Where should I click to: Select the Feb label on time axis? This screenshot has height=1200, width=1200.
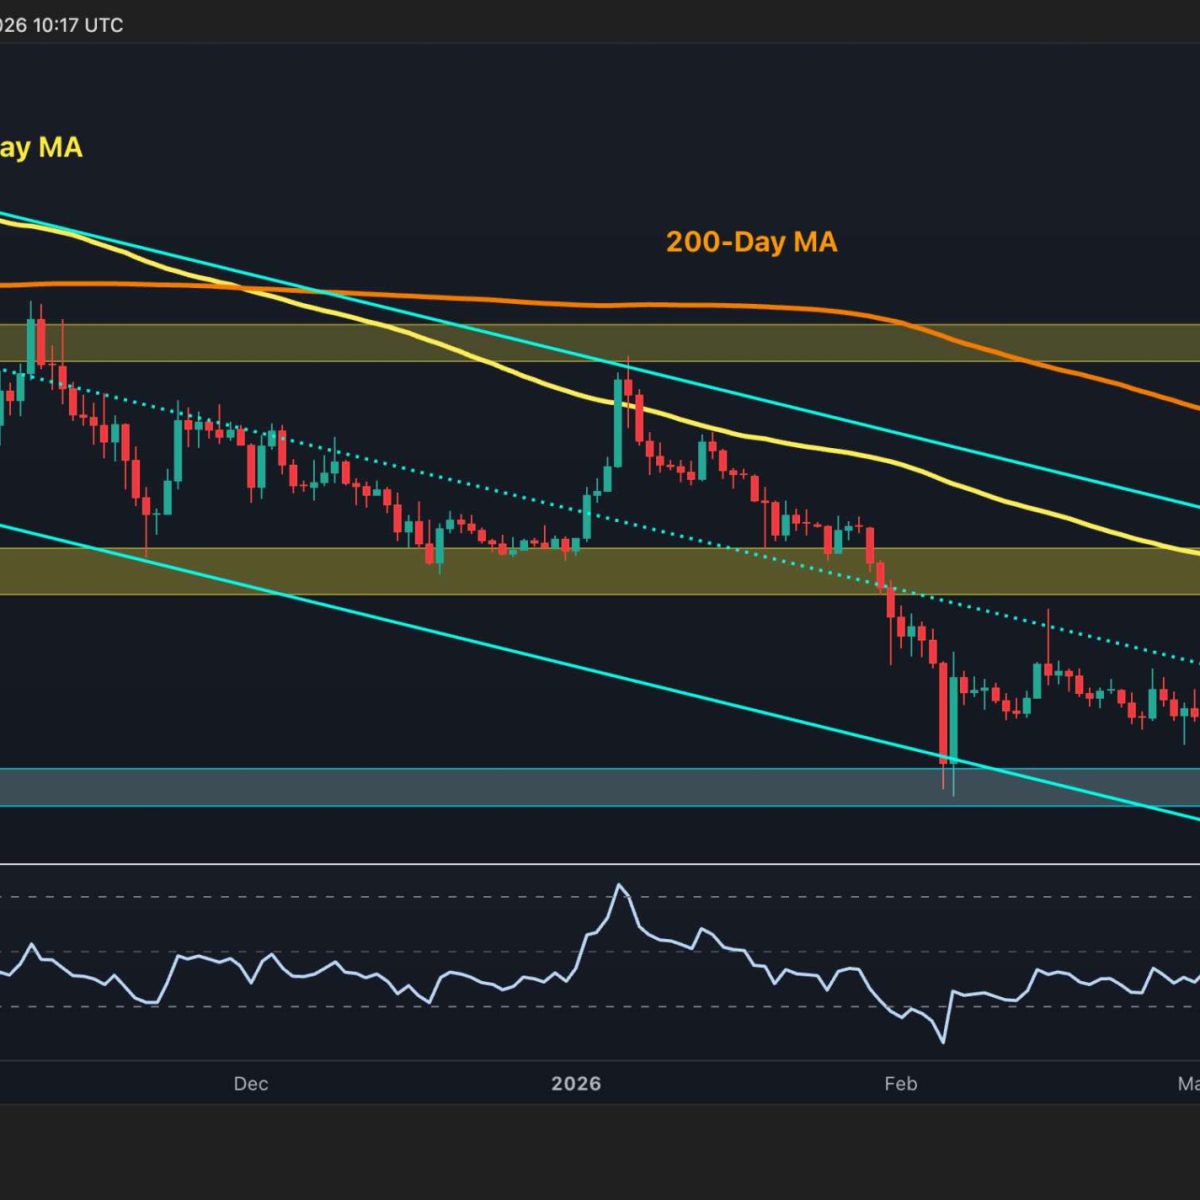900,1084
